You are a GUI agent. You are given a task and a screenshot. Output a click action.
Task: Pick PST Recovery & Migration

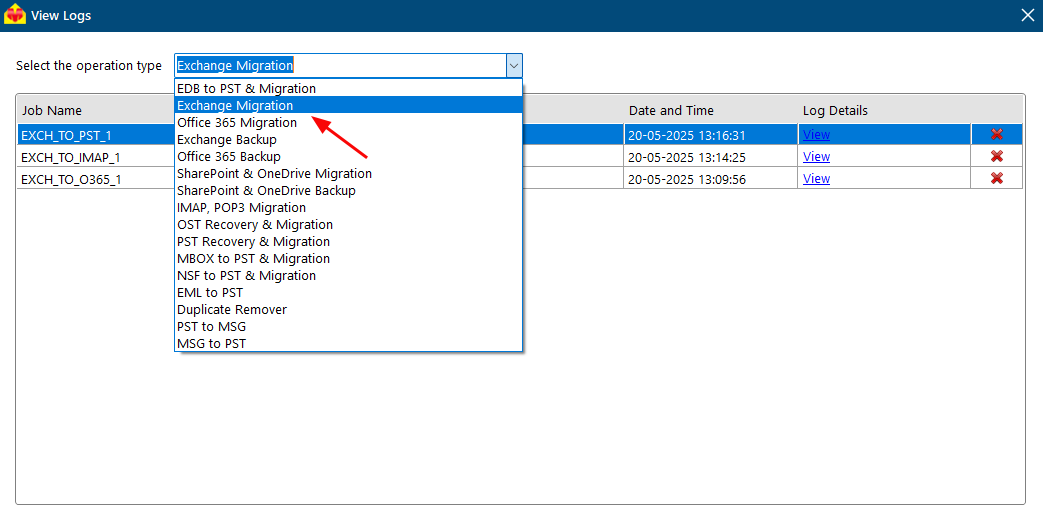point(348,242)
